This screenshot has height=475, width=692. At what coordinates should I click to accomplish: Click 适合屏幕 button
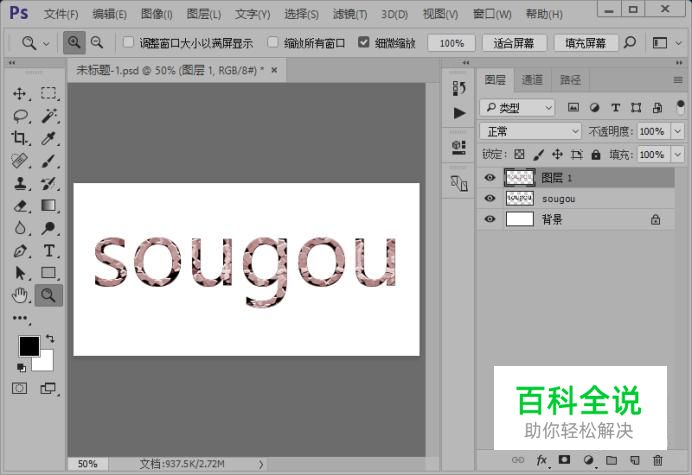click(x=514, y=43)
